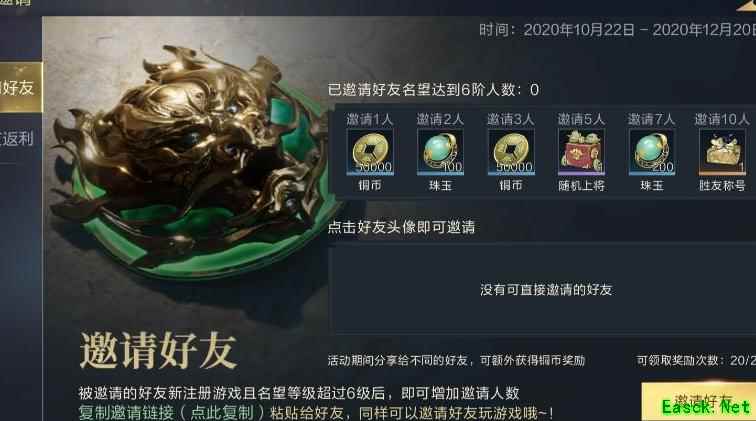Click the 活动期间分享 bonus note text
This screenshot has height=421, width=756.
click(456, 360)
